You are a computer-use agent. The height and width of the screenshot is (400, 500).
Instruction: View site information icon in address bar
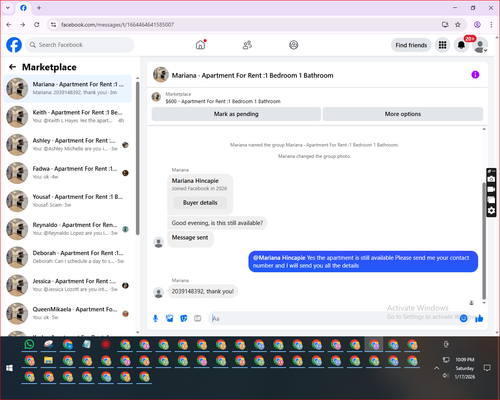53,25
